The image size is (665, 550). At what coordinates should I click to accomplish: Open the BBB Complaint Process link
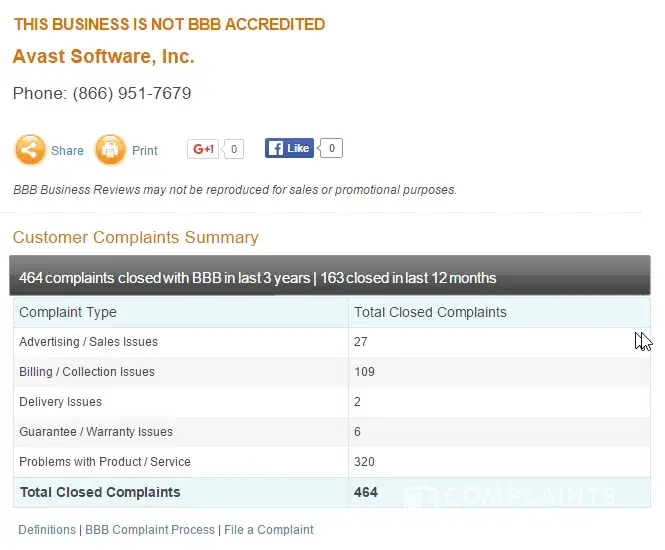(x=150, y=530)
